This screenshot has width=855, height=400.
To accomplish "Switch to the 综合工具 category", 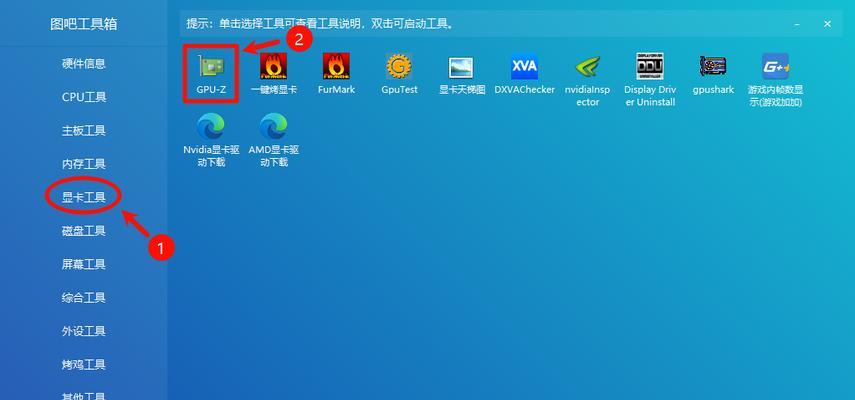I will 83,298.
